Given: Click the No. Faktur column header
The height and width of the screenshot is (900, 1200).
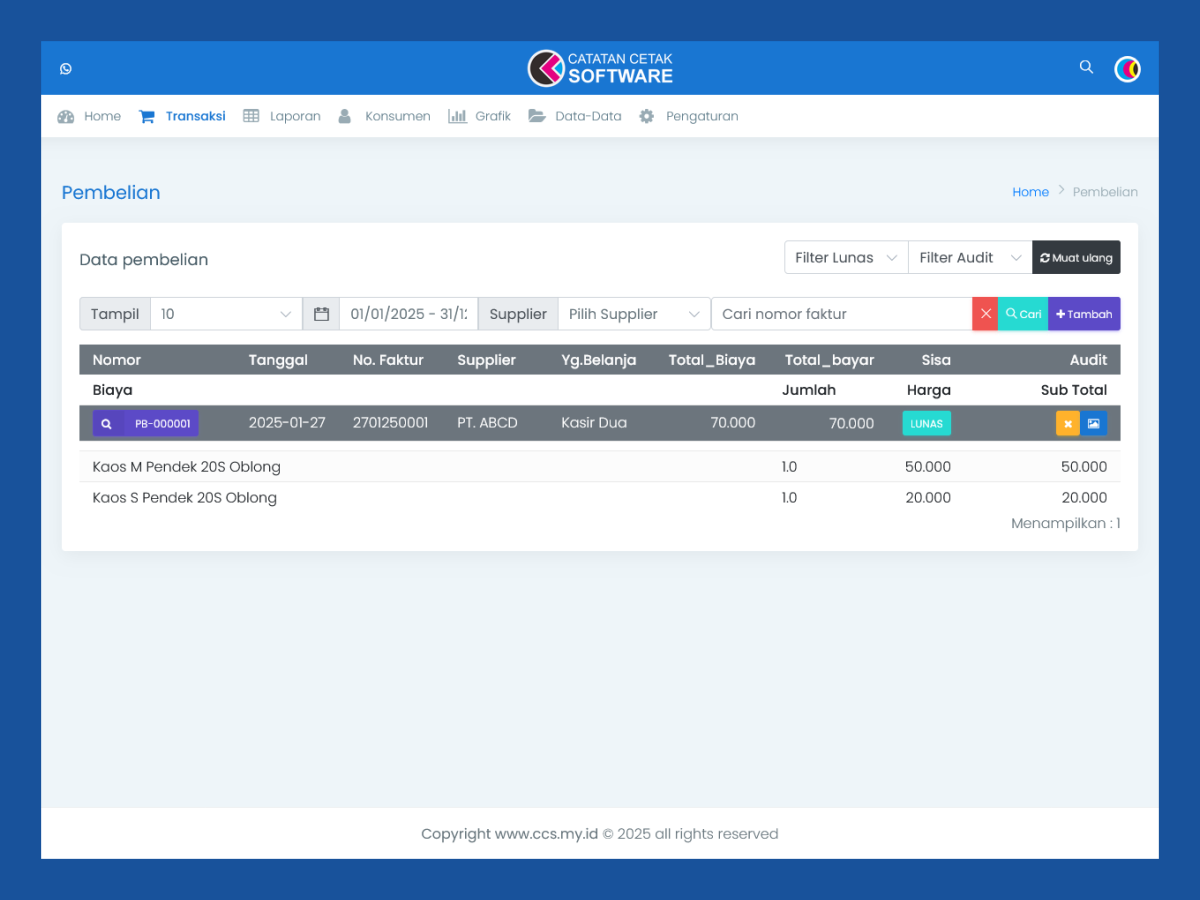Looking at the screenshot, I should pyautogui.click(x=388, y=360).
